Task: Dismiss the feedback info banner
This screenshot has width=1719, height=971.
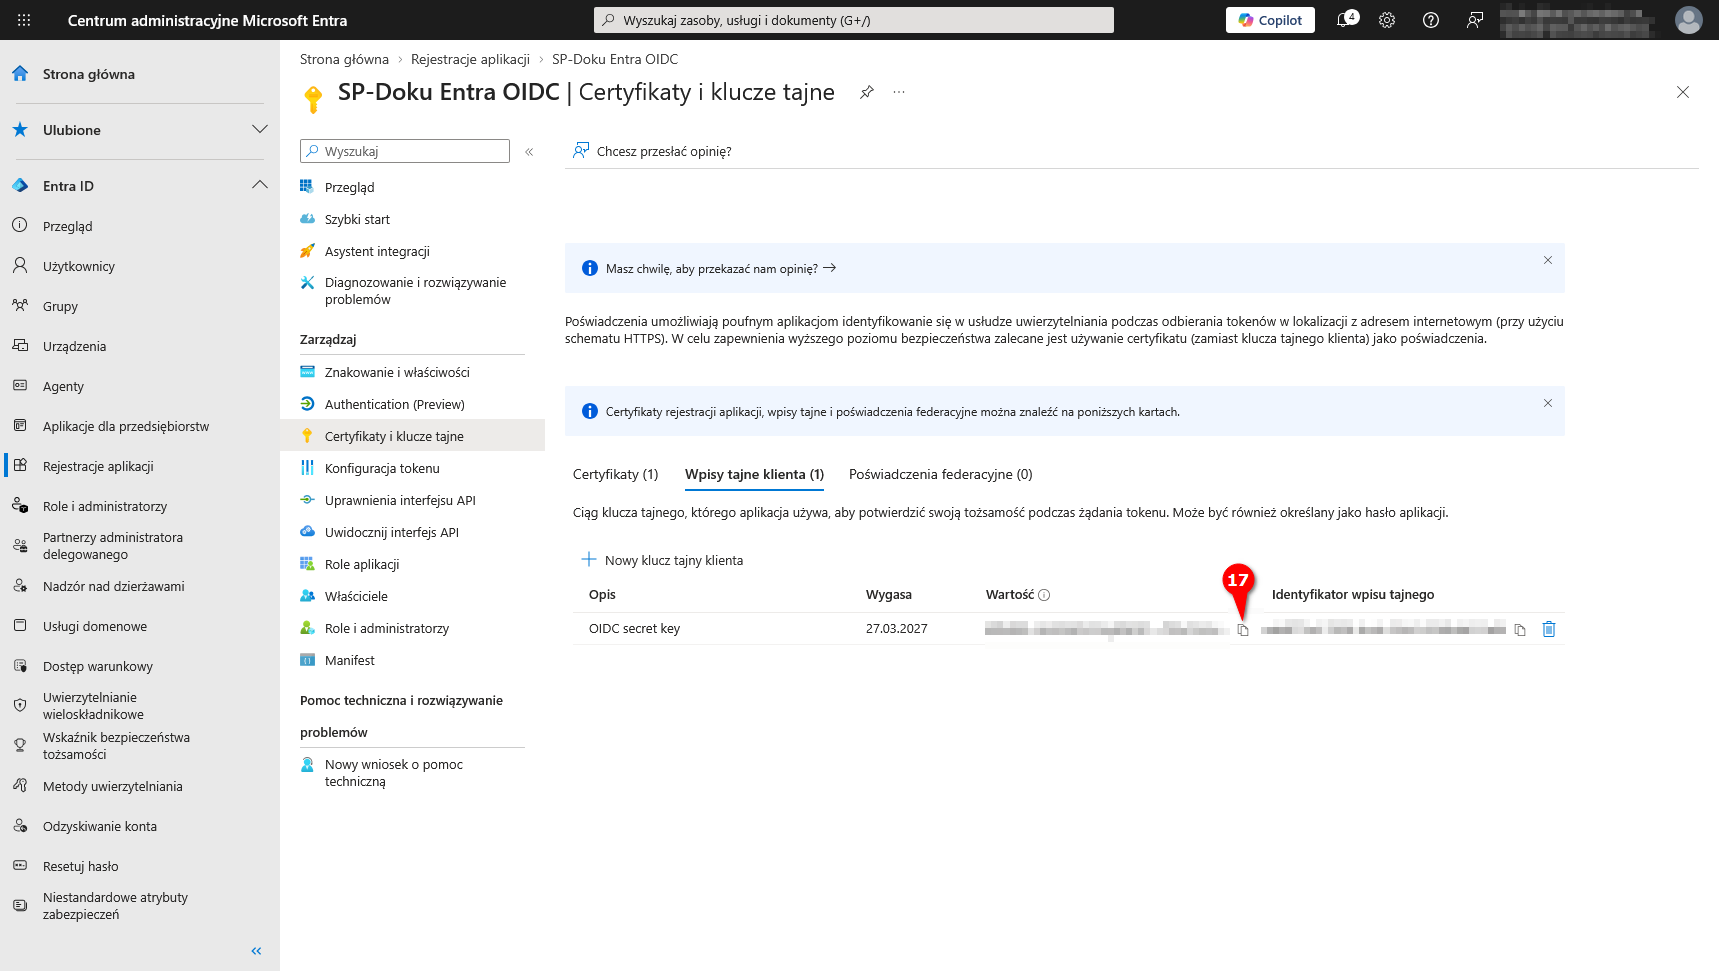Action: [1547, 260]
